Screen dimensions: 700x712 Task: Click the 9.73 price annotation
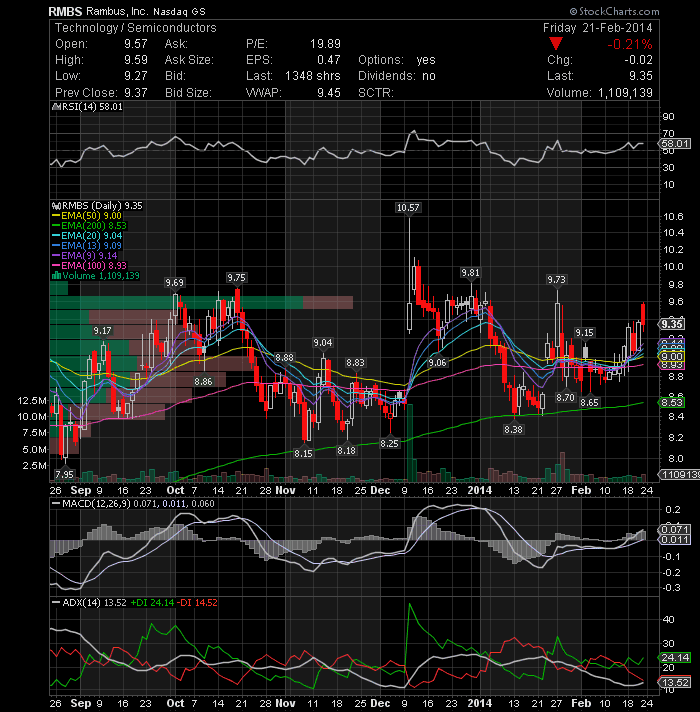pos(557,280)
